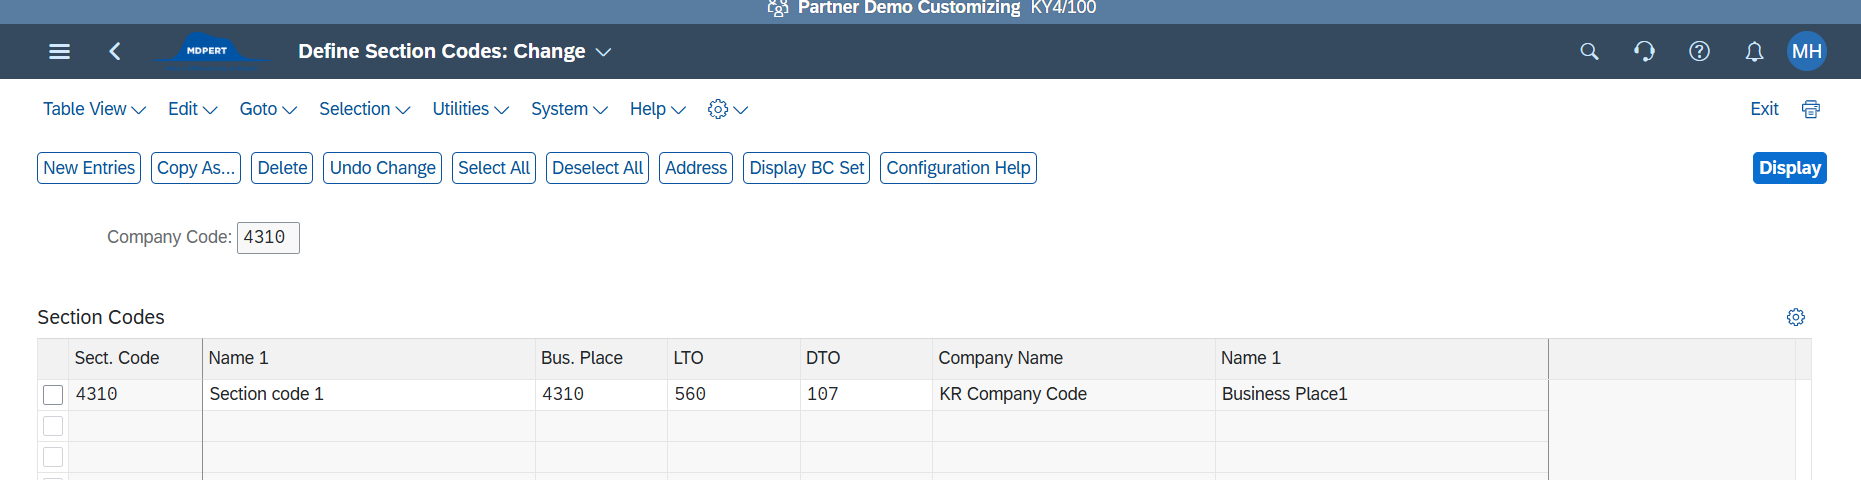Click the printer icon next to Exit
The image size is (1861, 480).
pos(1811,109)
